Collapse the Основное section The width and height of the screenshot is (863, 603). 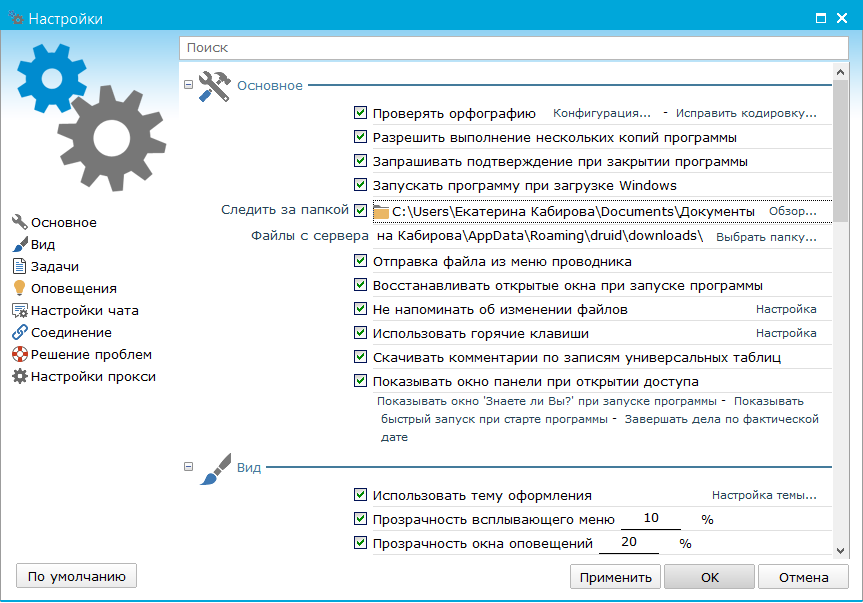[189, 86]
